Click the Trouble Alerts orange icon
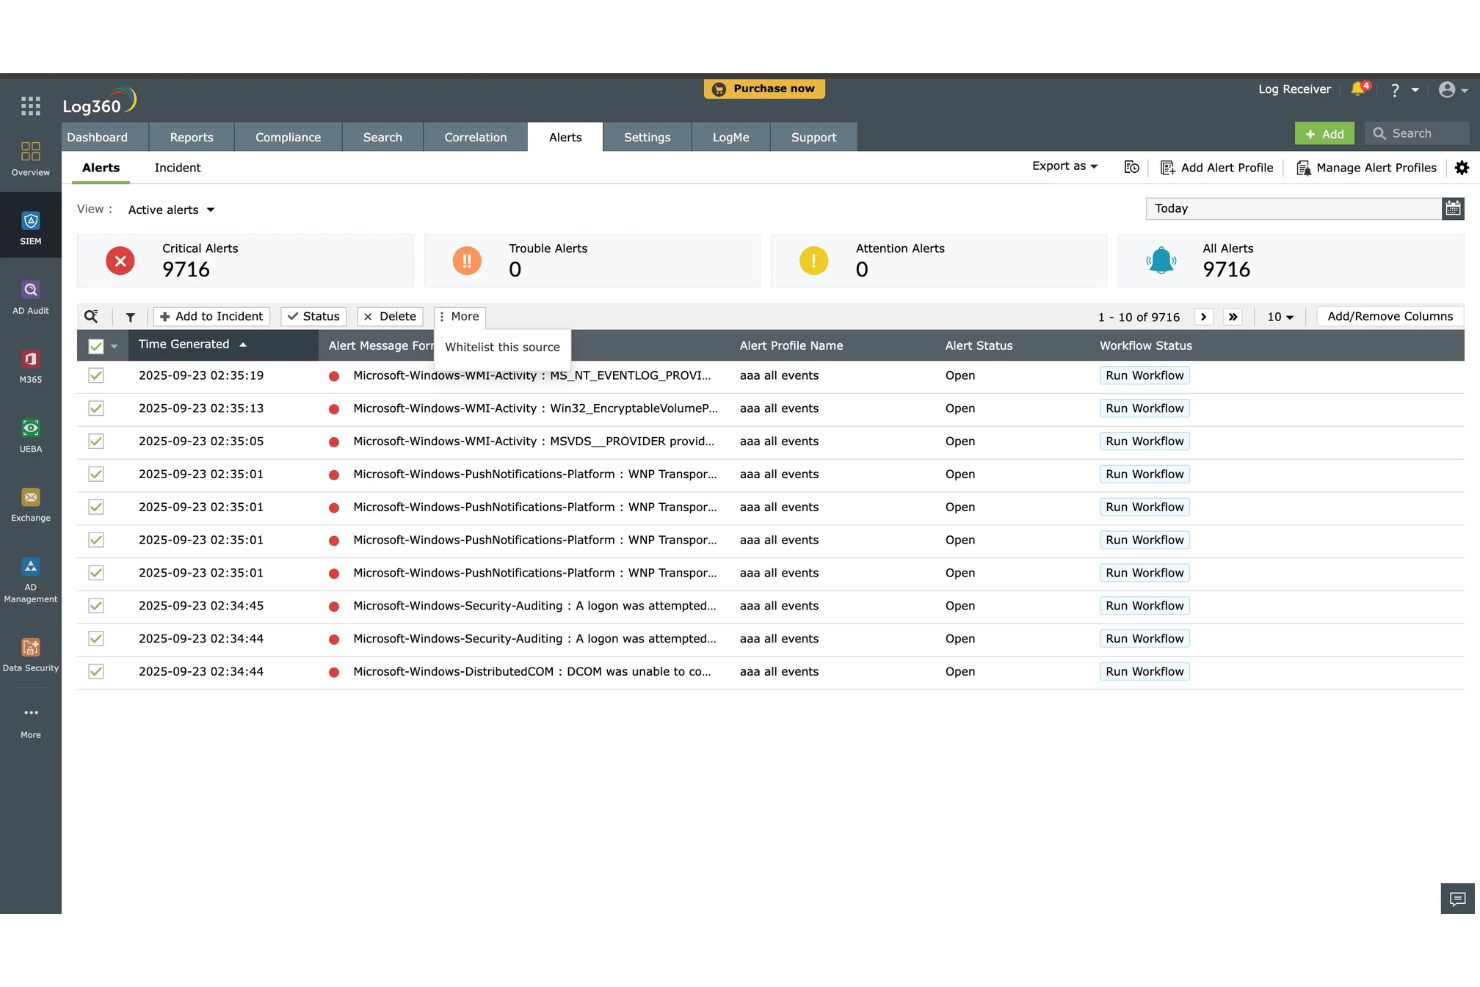 [467, 261]
